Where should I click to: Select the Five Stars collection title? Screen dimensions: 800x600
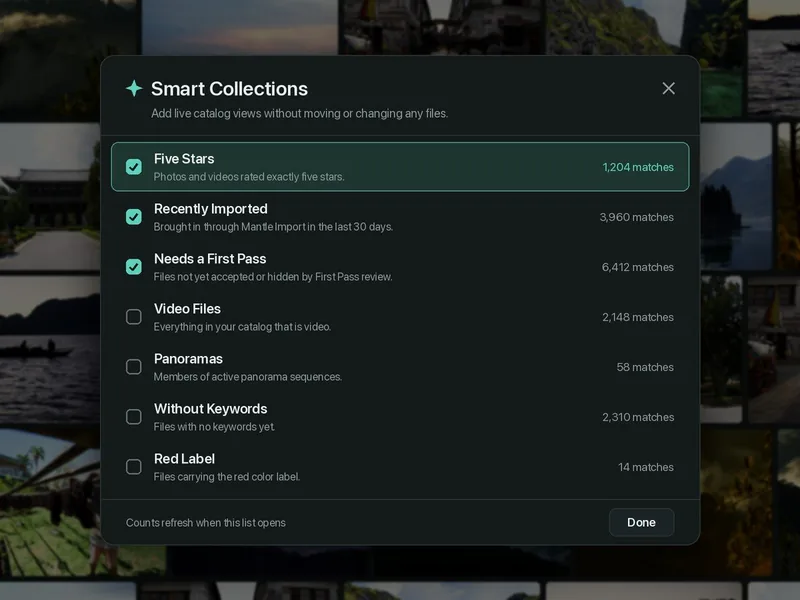pos(184,159)
